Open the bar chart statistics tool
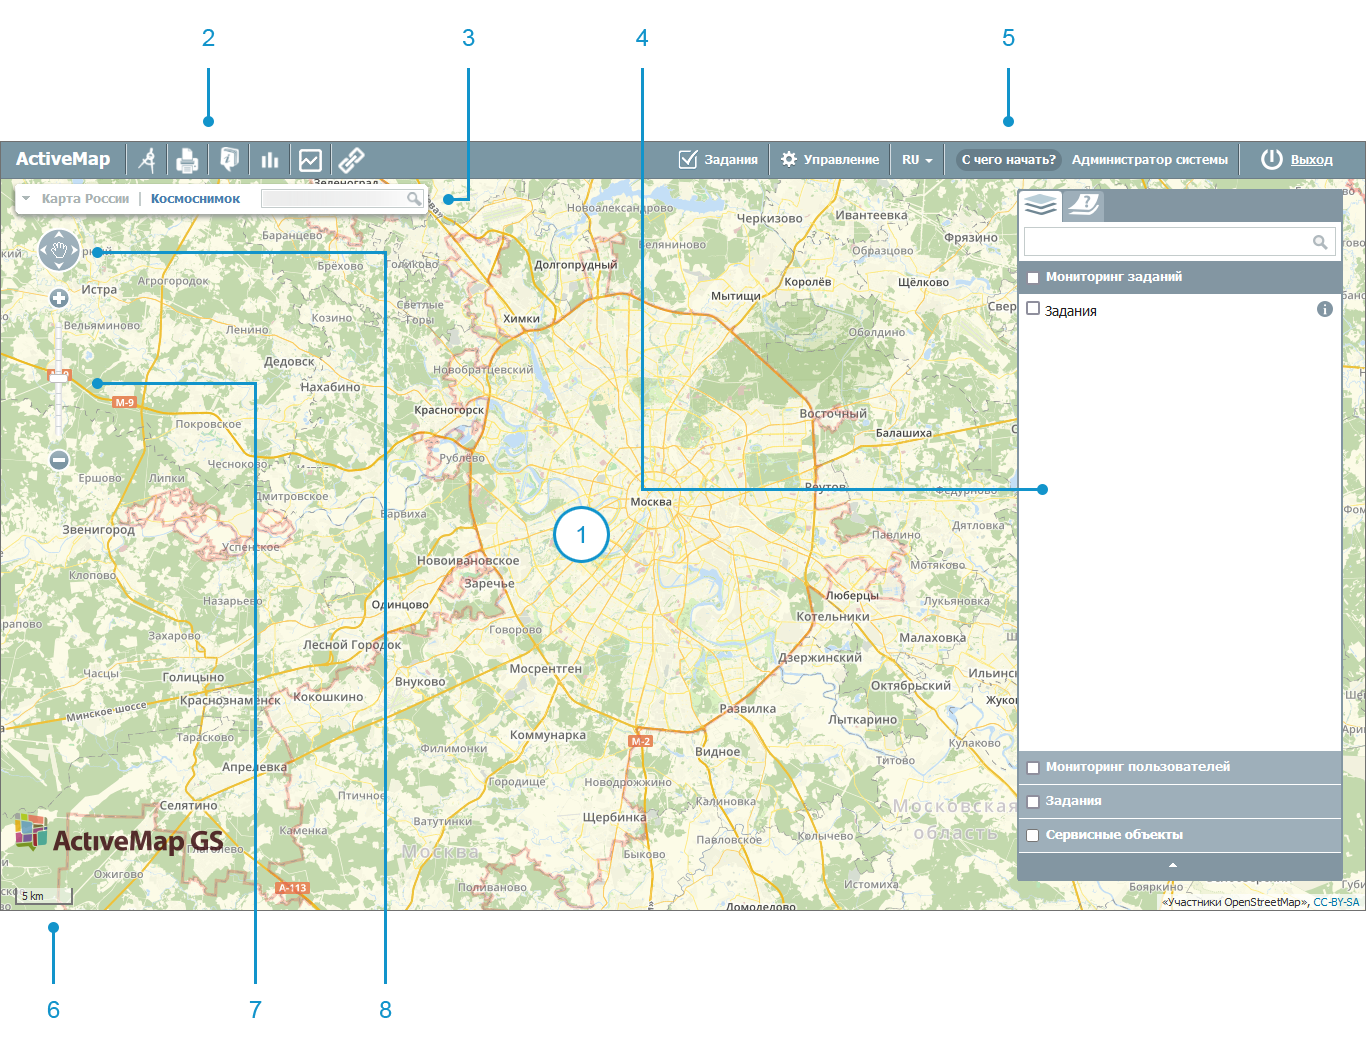 (270, 160)
